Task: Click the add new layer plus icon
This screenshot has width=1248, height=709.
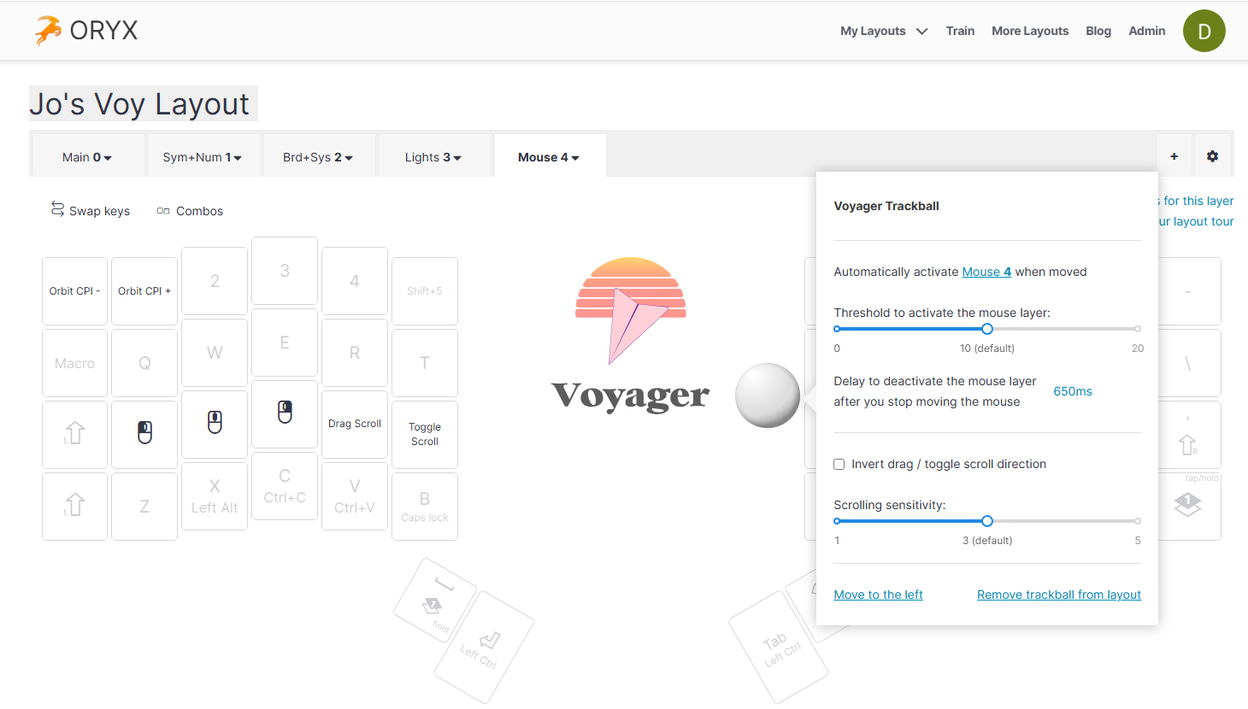Action: (1174, 156)
